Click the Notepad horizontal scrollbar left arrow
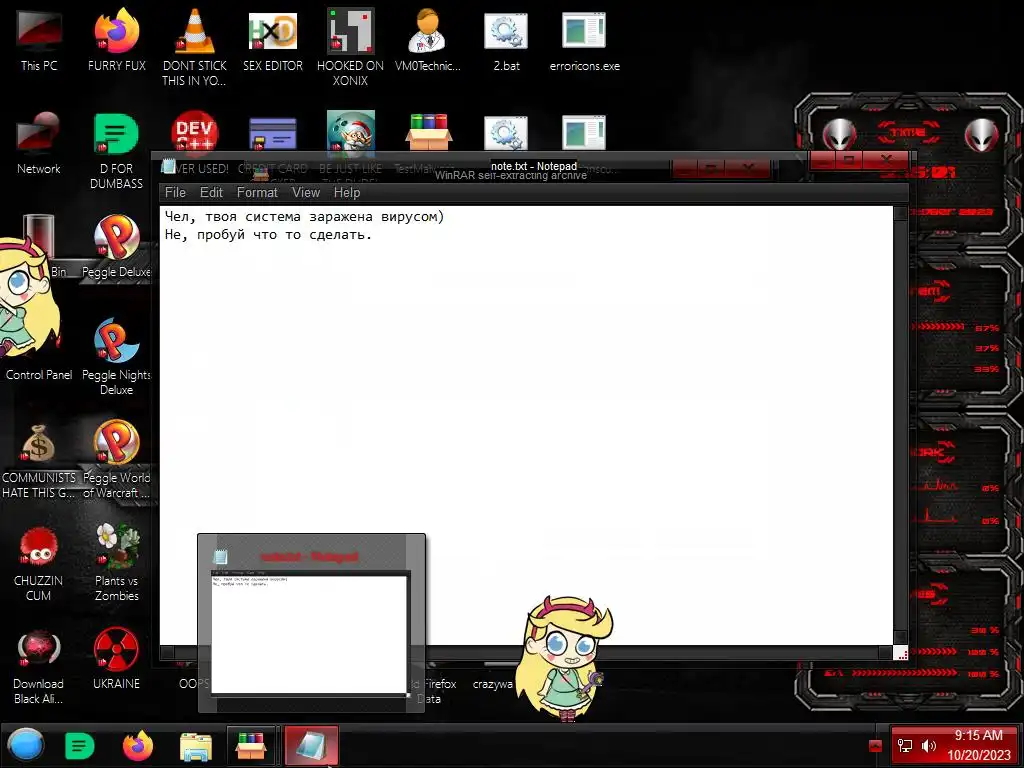Viewport: 1024px width, 768px height. coord(167,652)
